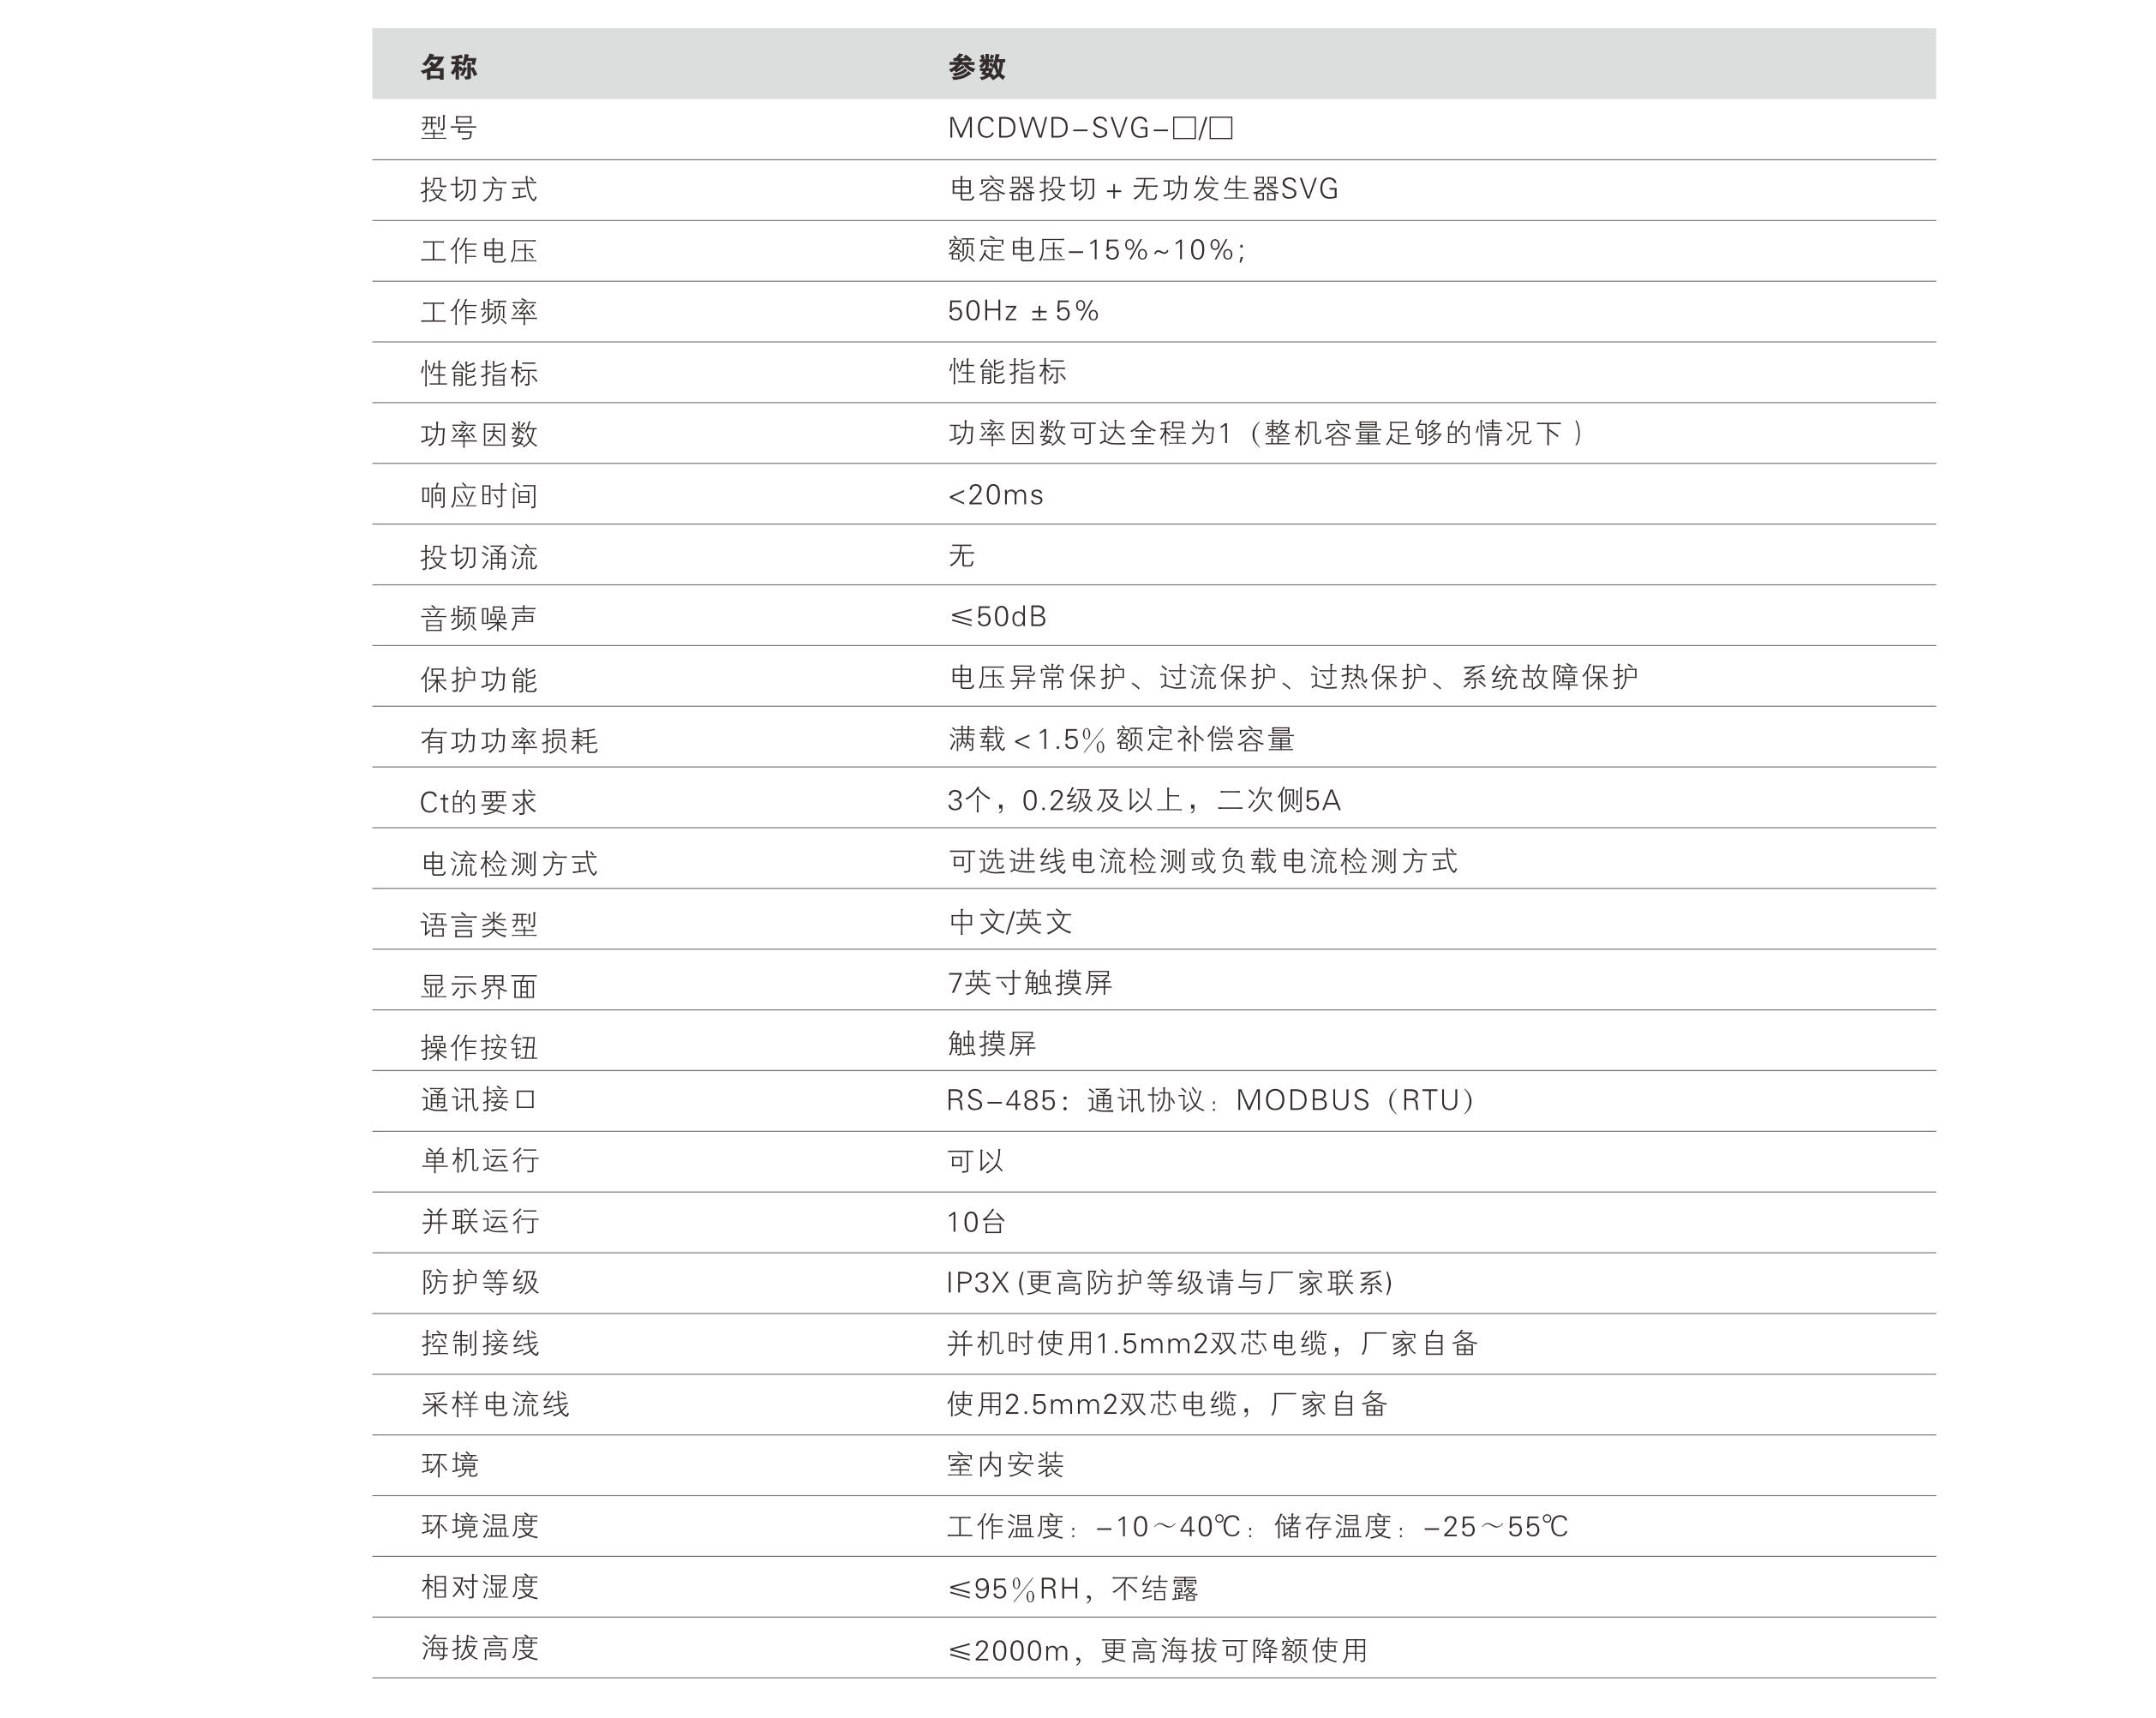Click the value 中文/英文
Screen dimensions: 2156x1718
click(1010, 922)
